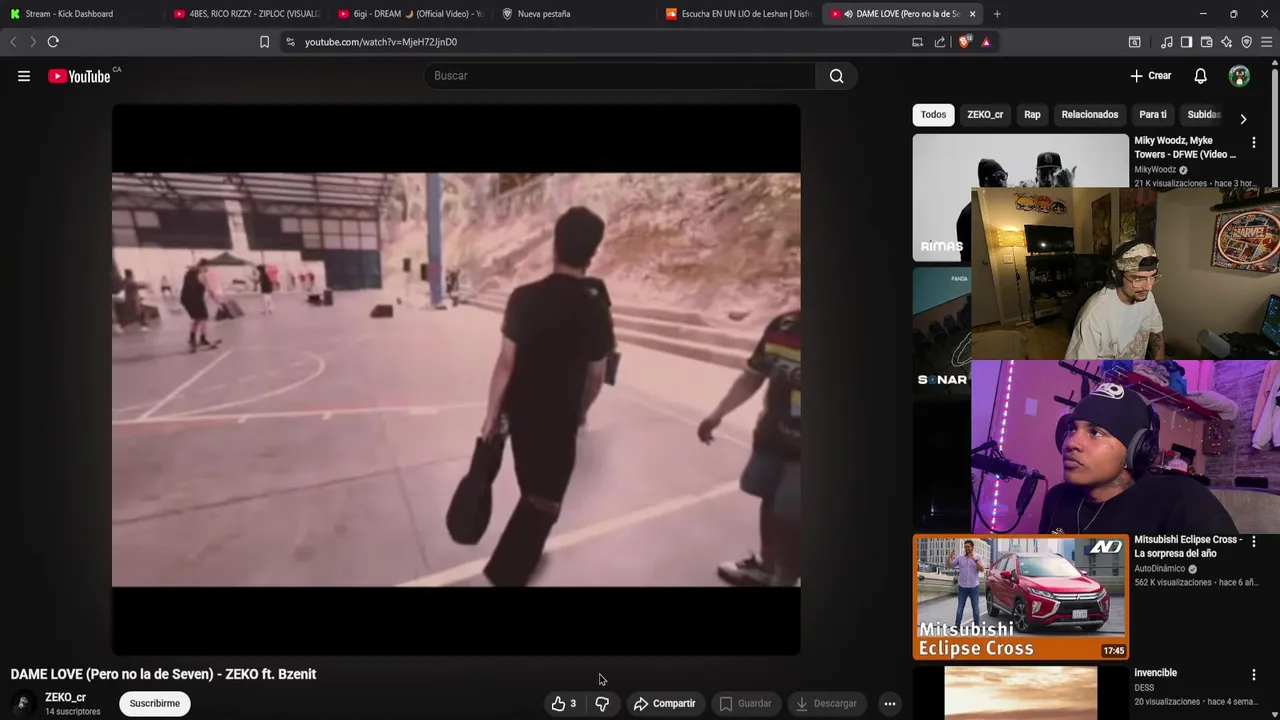1280x720 pixels.
Task: Open Mitsubishi Eclipse Cross thumbnail
Action: click(1020, 597)
